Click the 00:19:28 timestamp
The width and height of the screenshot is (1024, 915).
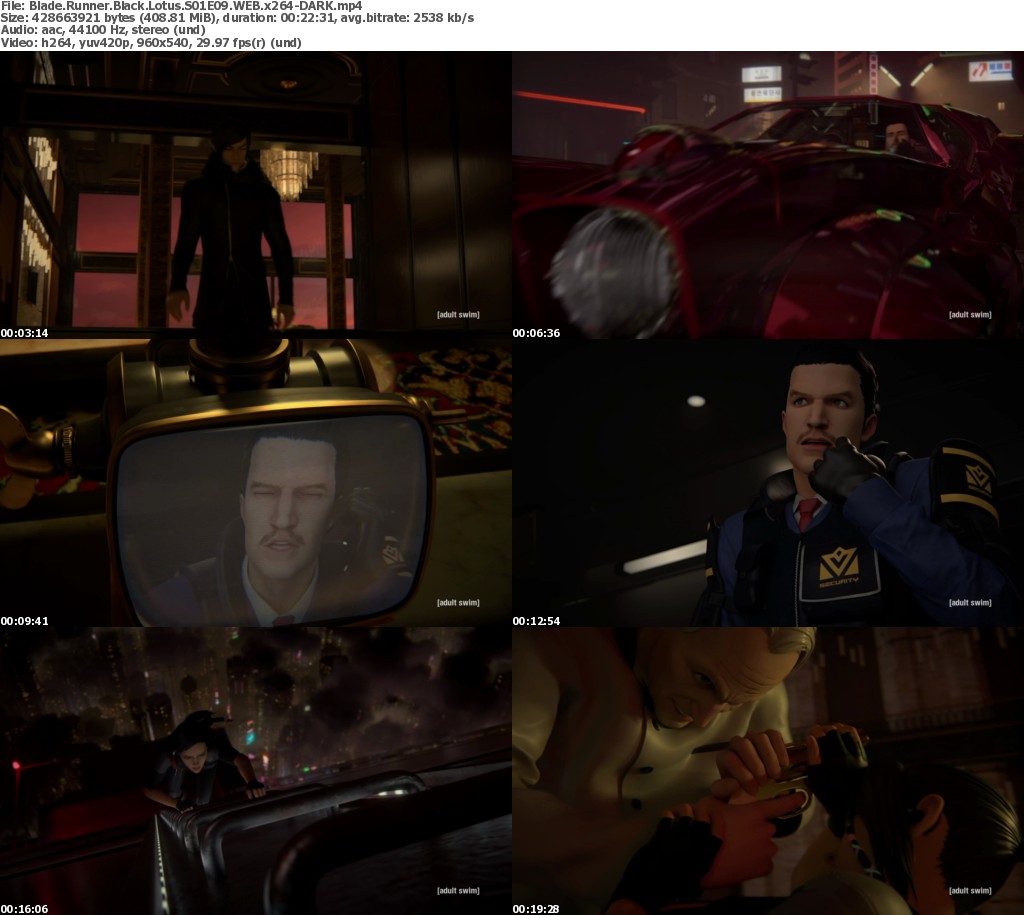point(537,908)
